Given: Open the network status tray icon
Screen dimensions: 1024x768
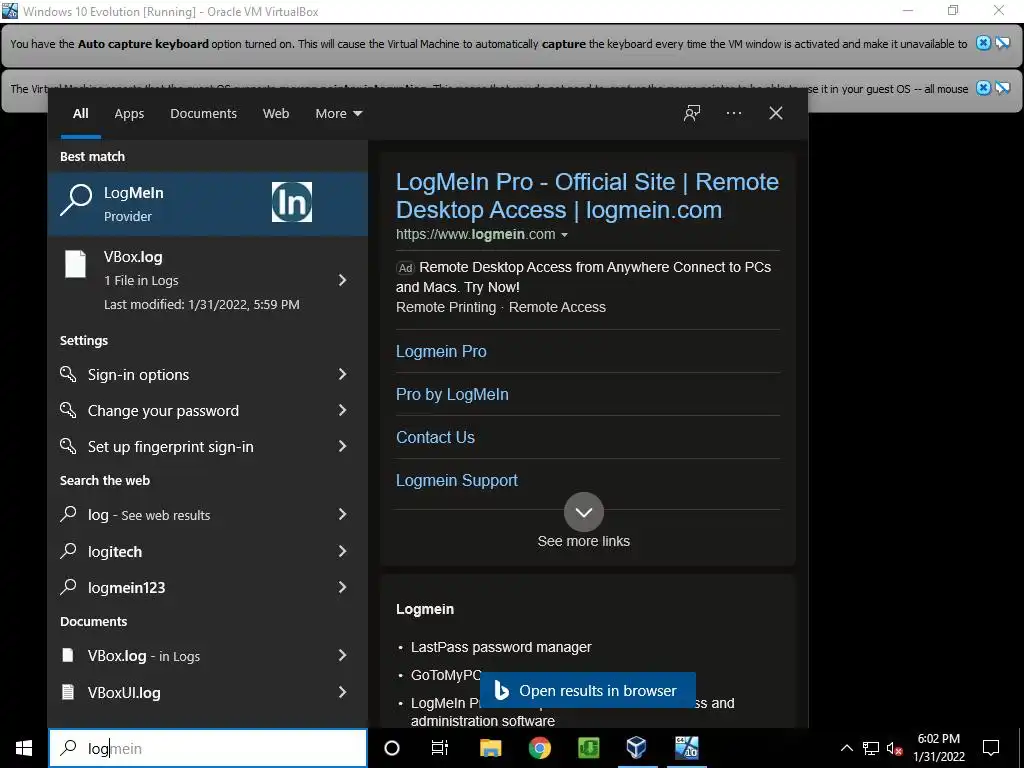Looking at the screenshot, I should point(871,748).
